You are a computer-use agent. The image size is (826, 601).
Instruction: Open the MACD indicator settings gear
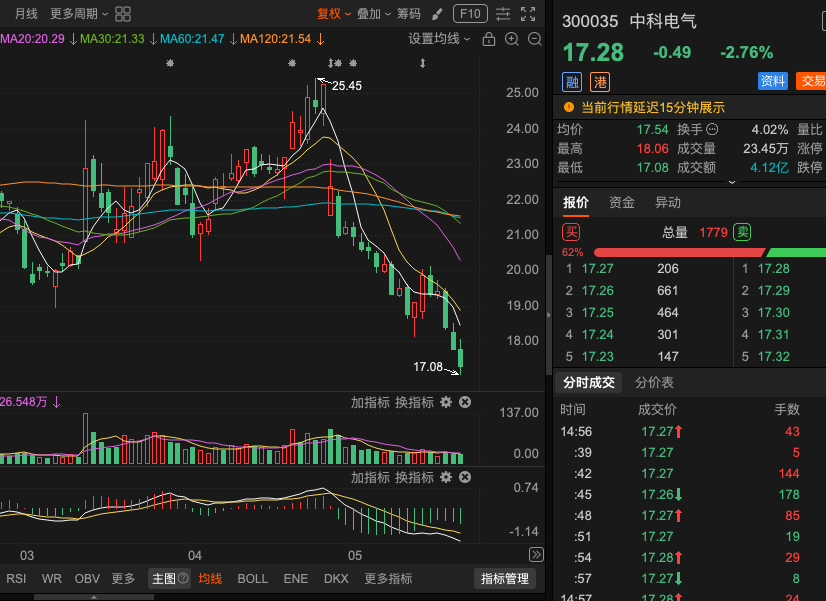(446, 477)
